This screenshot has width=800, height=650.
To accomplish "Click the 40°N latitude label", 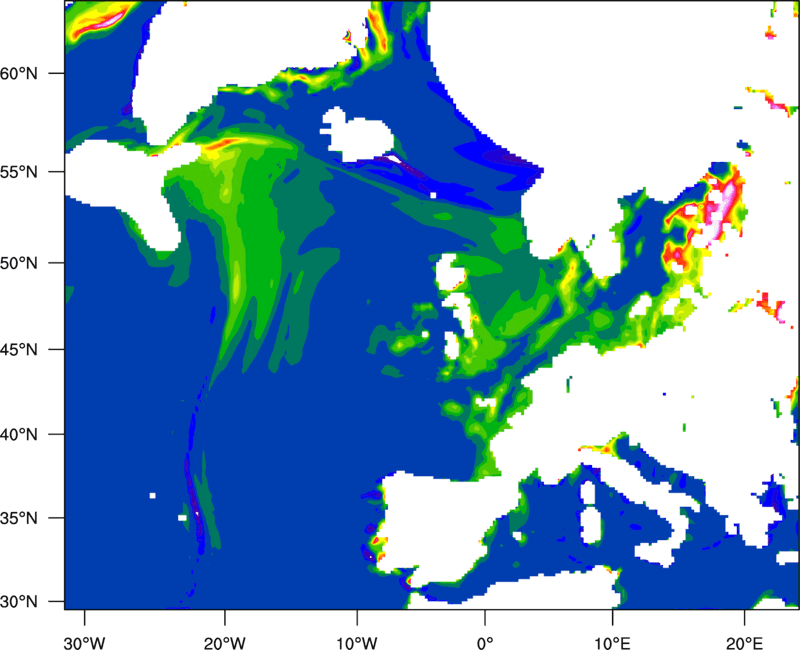I will pos(19,435).
